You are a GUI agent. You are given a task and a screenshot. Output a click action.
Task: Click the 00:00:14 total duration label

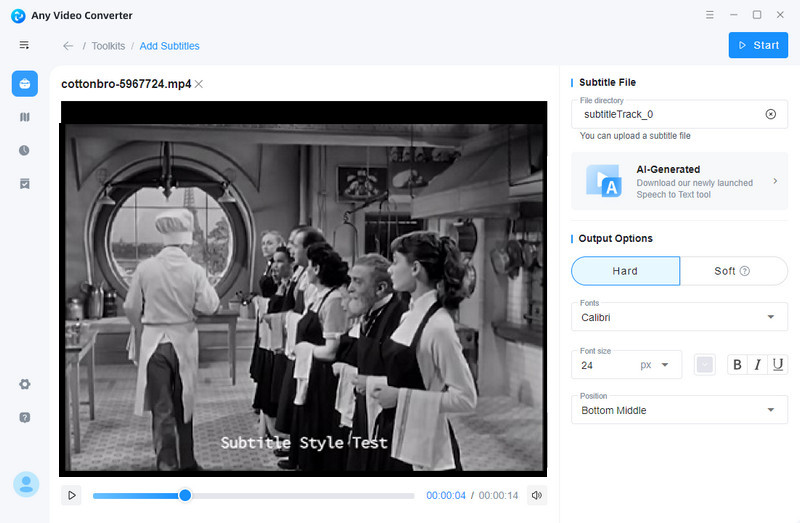tap(498, 495)
